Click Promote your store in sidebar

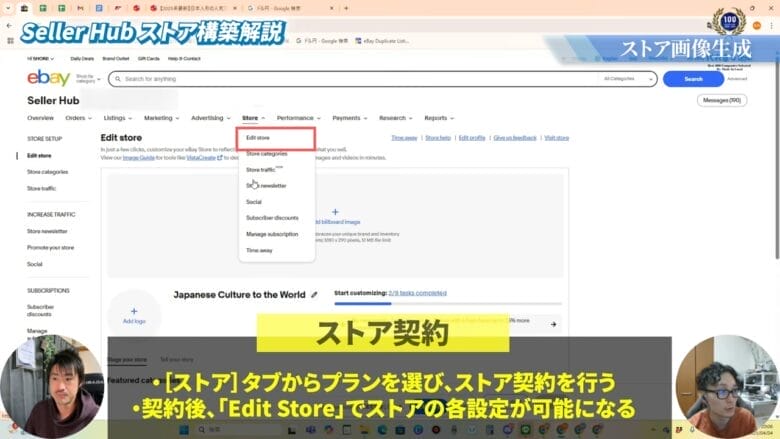tap(50, 248)
